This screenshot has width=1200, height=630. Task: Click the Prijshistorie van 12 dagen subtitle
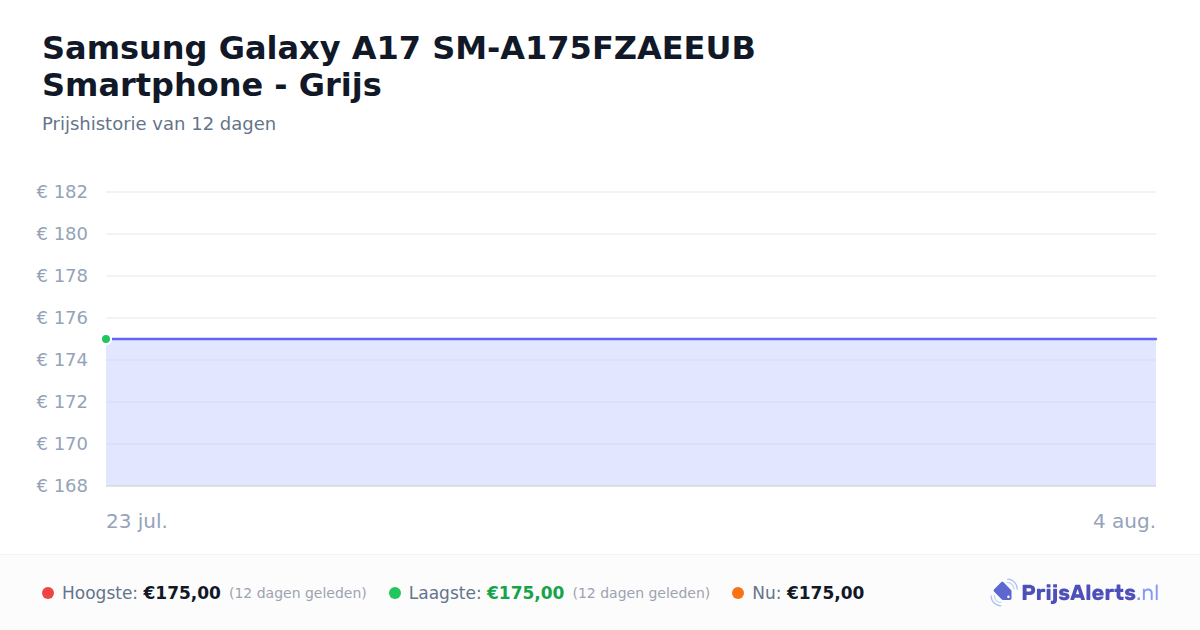click(x=159, y=124)
